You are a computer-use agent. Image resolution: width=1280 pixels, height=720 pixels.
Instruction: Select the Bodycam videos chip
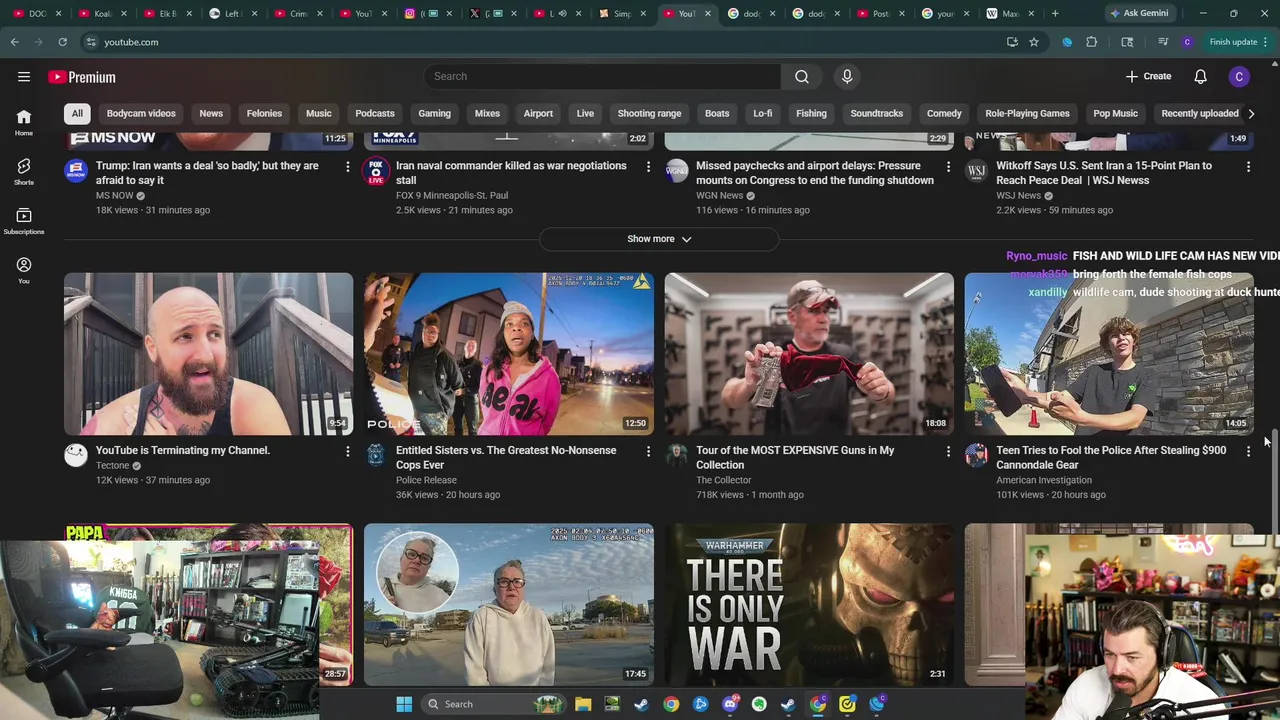click(141, 113)
